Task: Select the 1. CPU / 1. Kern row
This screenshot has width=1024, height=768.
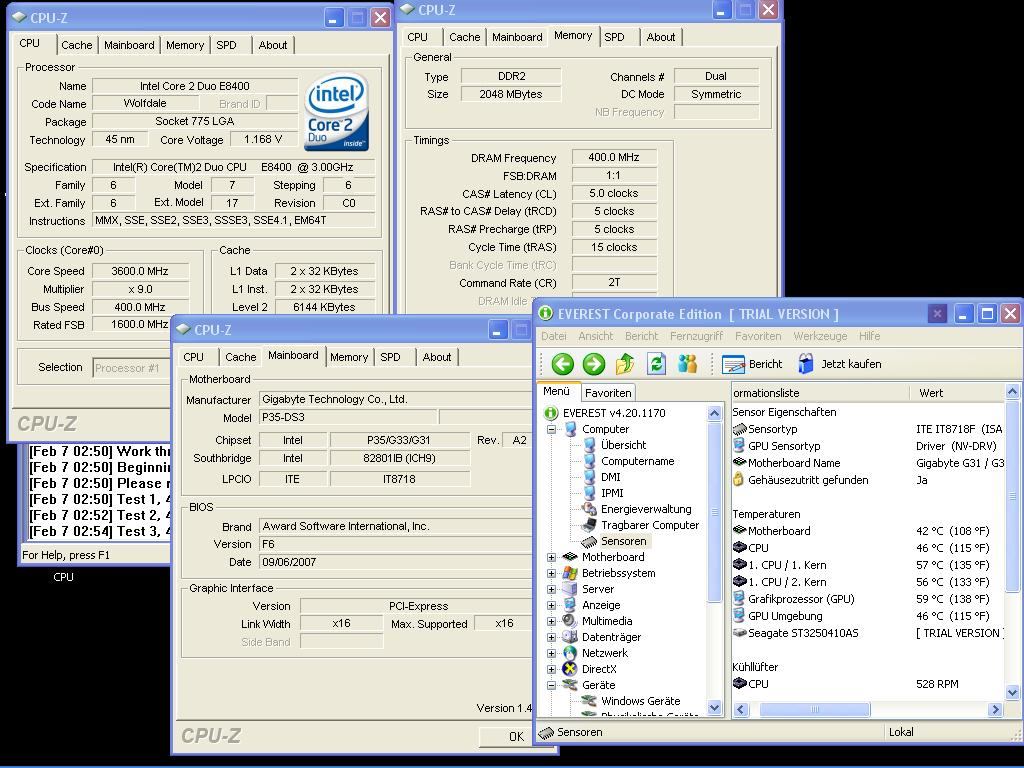Action: tap(867, 565)
